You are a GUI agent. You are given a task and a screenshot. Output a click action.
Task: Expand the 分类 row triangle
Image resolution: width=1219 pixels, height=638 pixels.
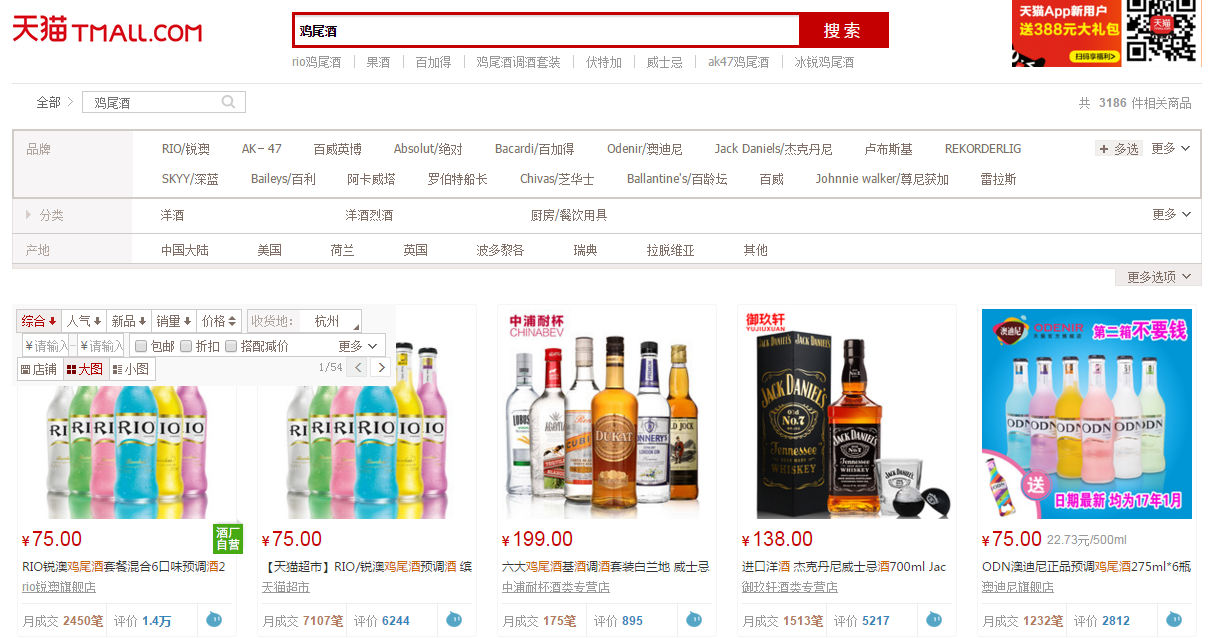29,215
